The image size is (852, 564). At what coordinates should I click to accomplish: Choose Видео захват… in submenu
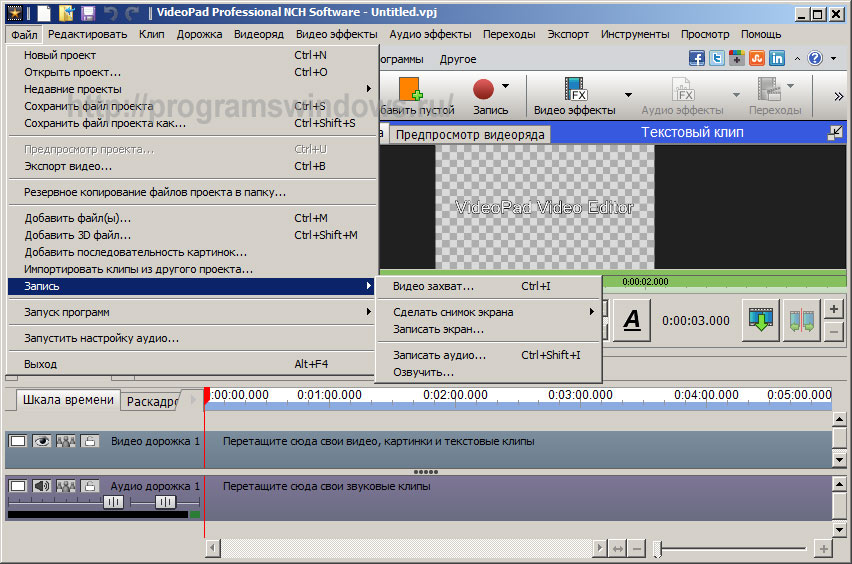[488, 286]
